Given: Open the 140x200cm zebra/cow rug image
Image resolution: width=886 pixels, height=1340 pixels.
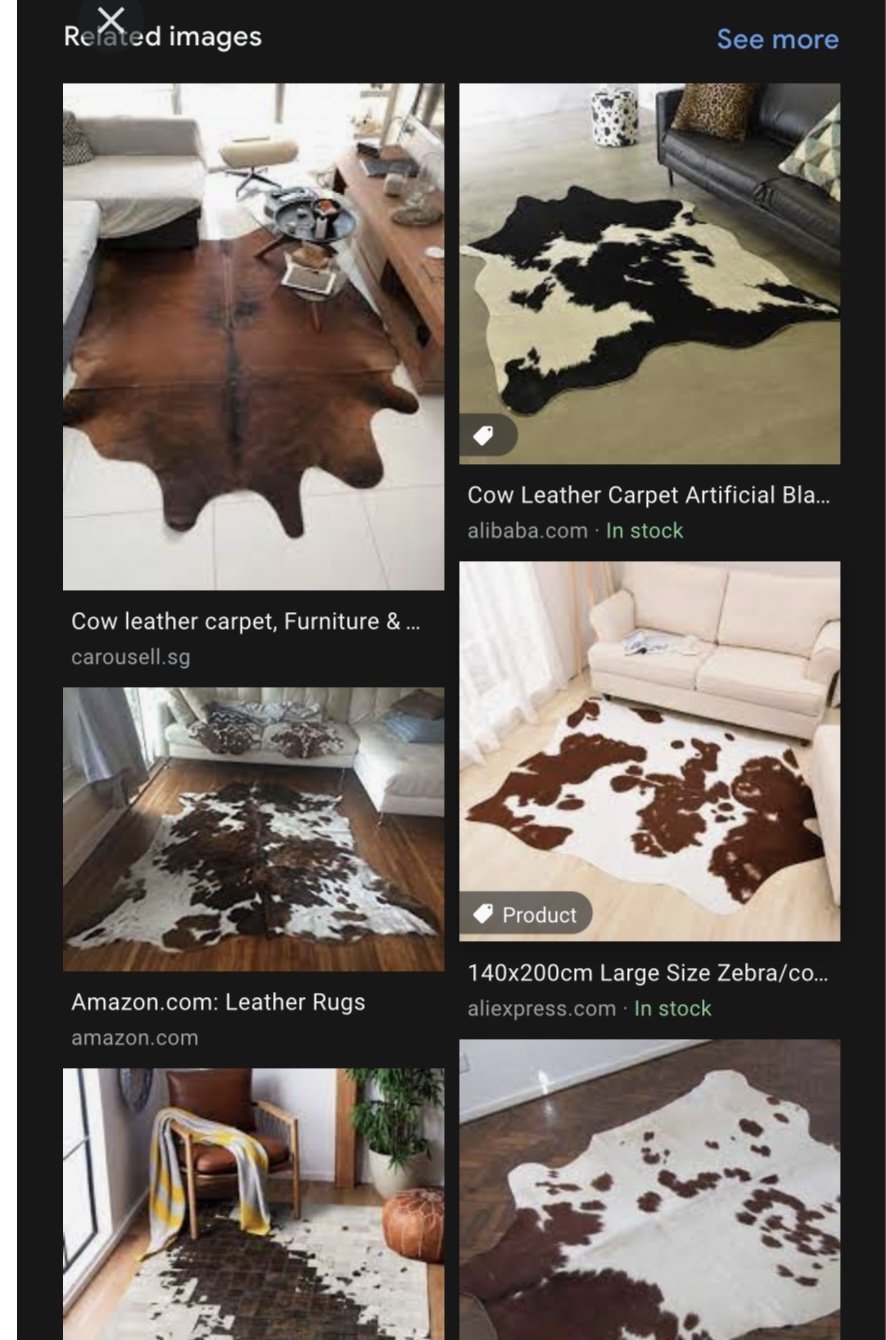Looking at the screenshot, I should [x=649, y=751].
